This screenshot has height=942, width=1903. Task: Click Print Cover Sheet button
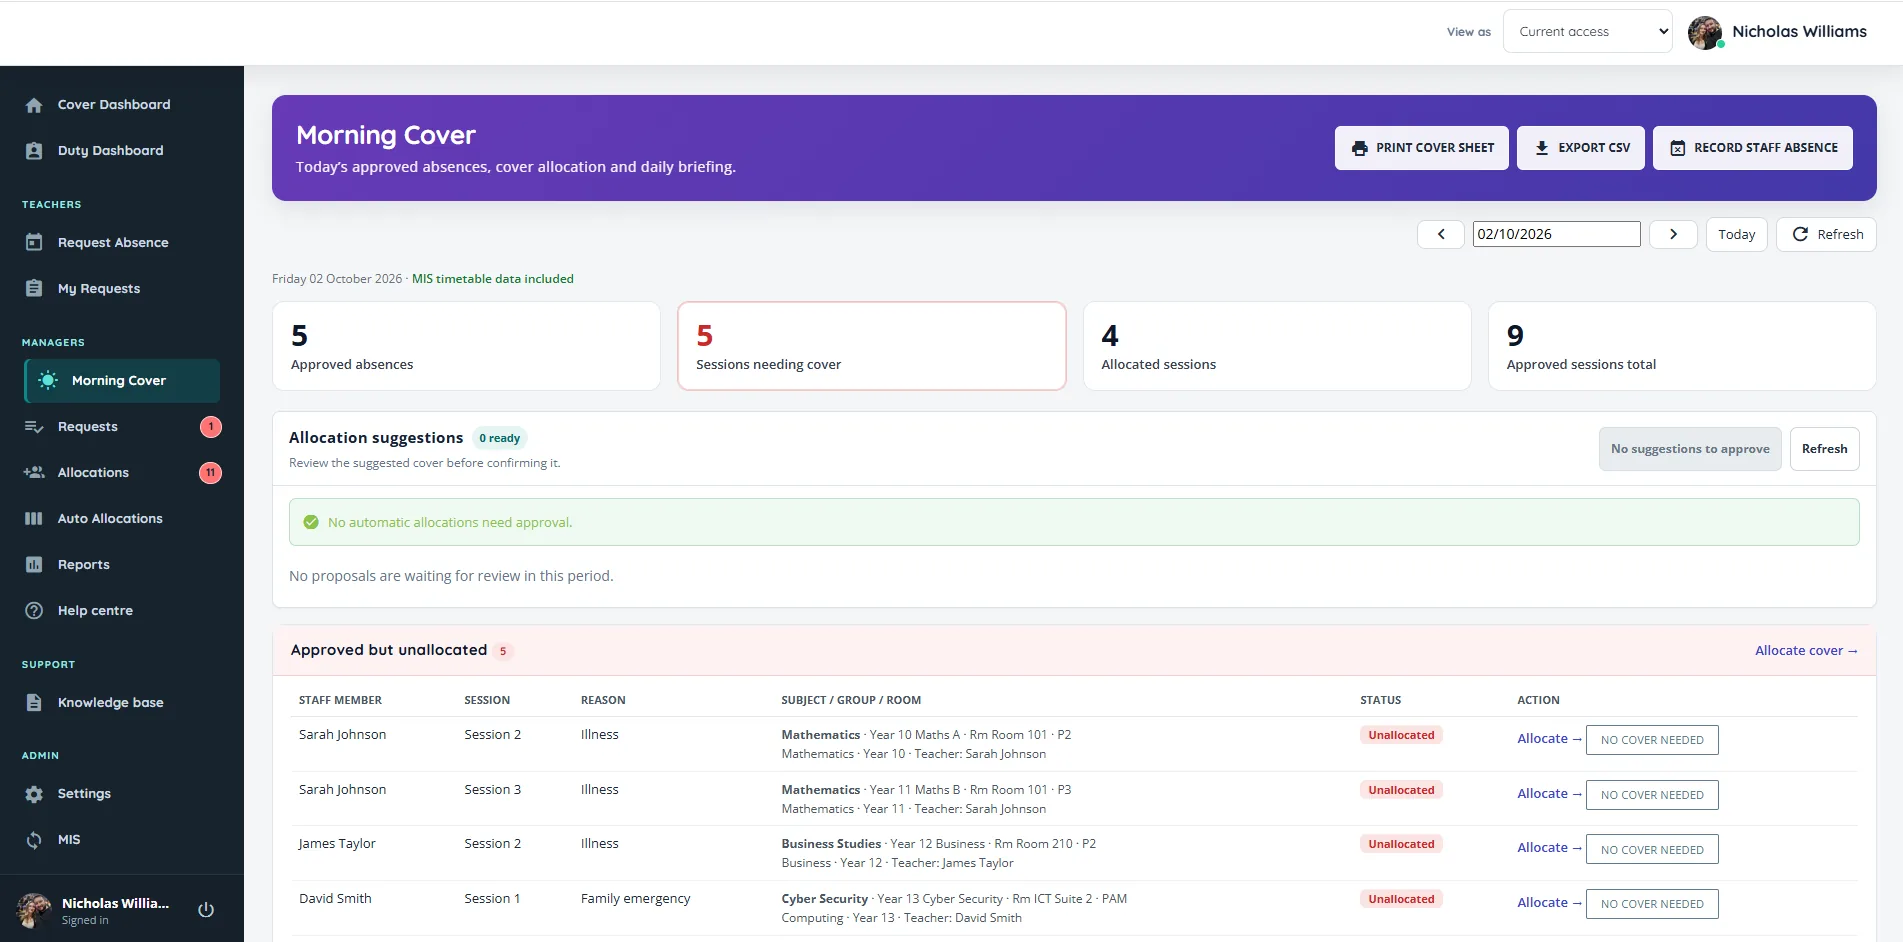1422,148
